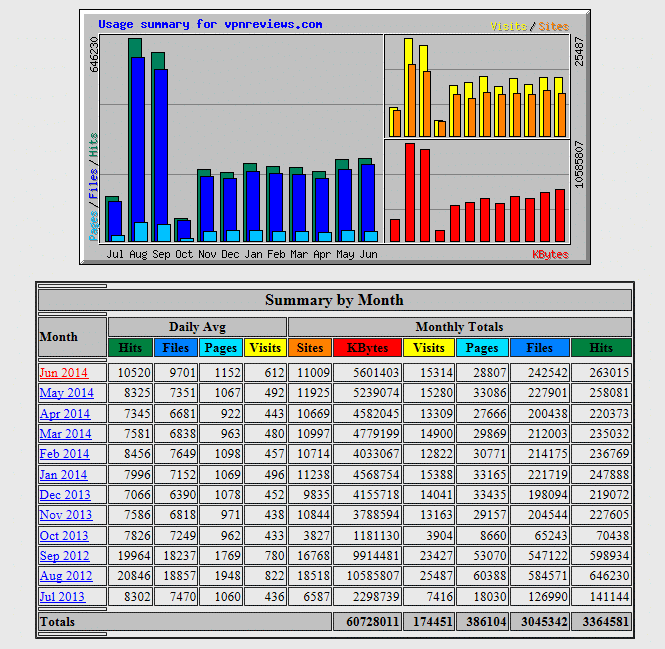Open the Jan 2014 month link
Image resolution: width=665 pixels, height=649 pixels.
(x=64, y=475)
